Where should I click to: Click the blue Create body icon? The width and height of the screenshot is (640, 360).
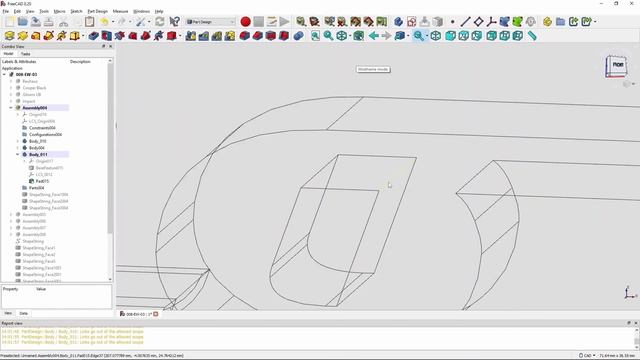pos(398,22)
